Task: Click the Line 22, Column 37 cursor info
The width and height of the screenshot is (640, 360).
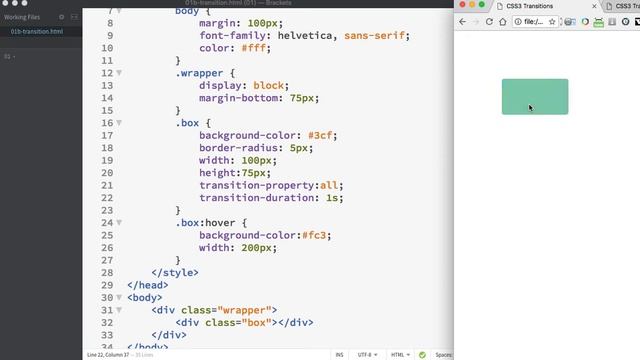Action: pyautogui.click(x=108, y=355)
